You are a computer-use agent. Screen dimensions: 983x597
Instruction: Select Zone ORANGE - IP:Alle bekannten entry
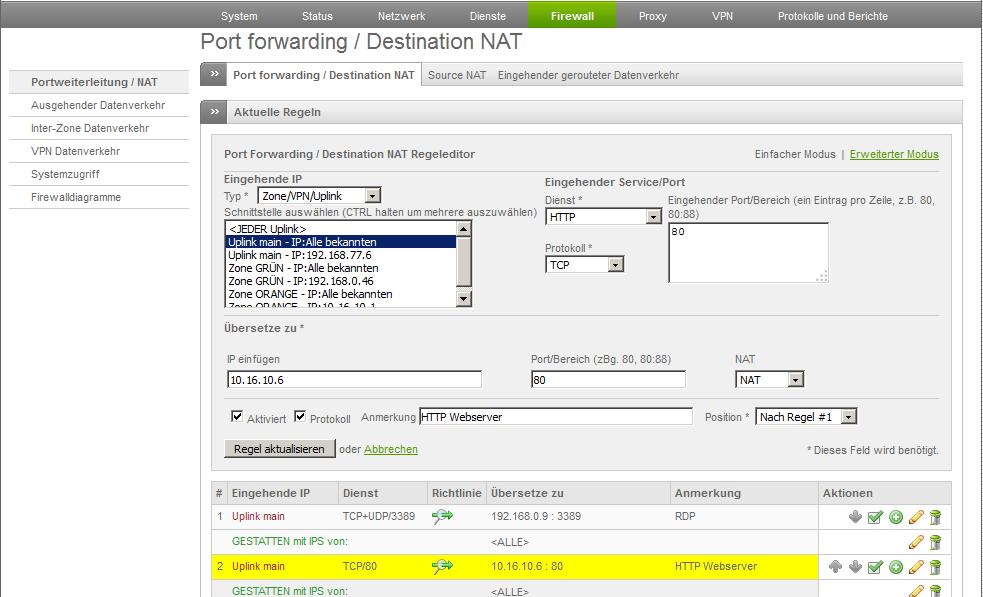[x=340, y=294]
